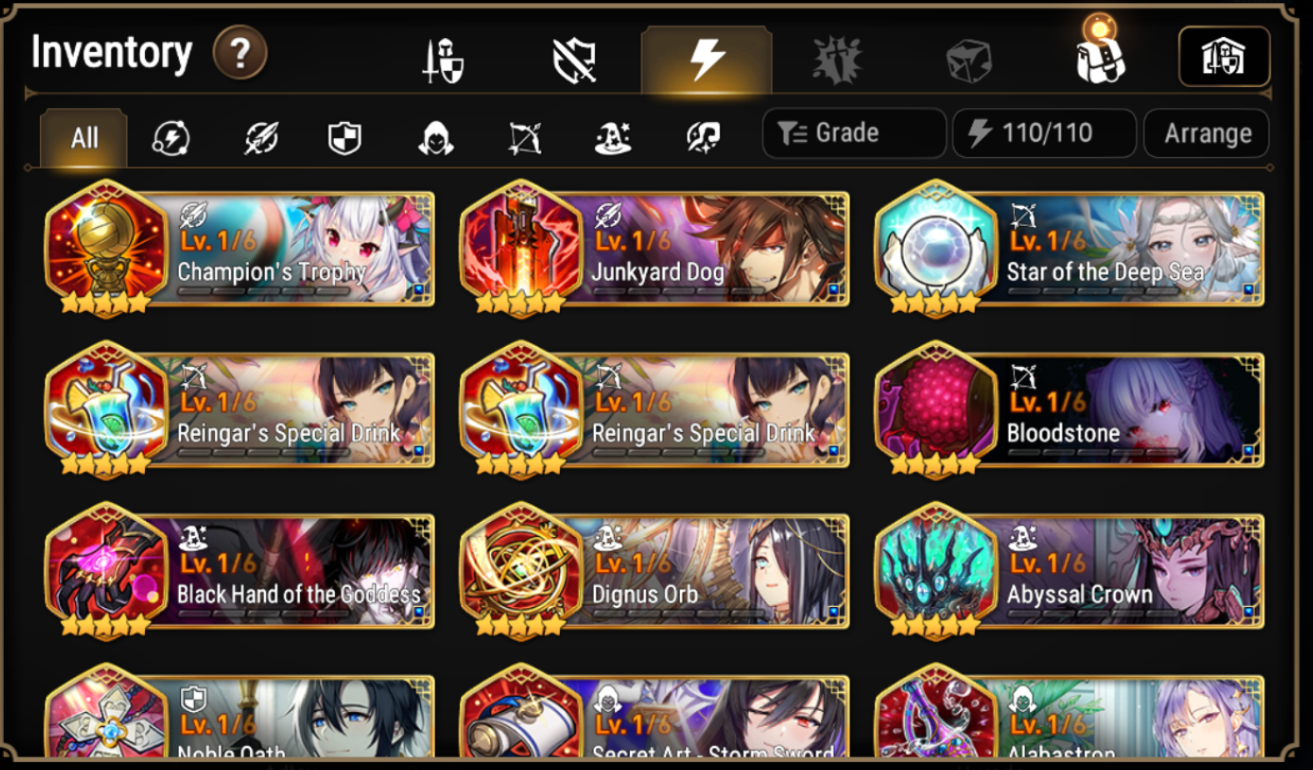This screenshot has height=770, width=1313.
Task: Select the Junkyard Dog artifact
Action: [655, 248]
